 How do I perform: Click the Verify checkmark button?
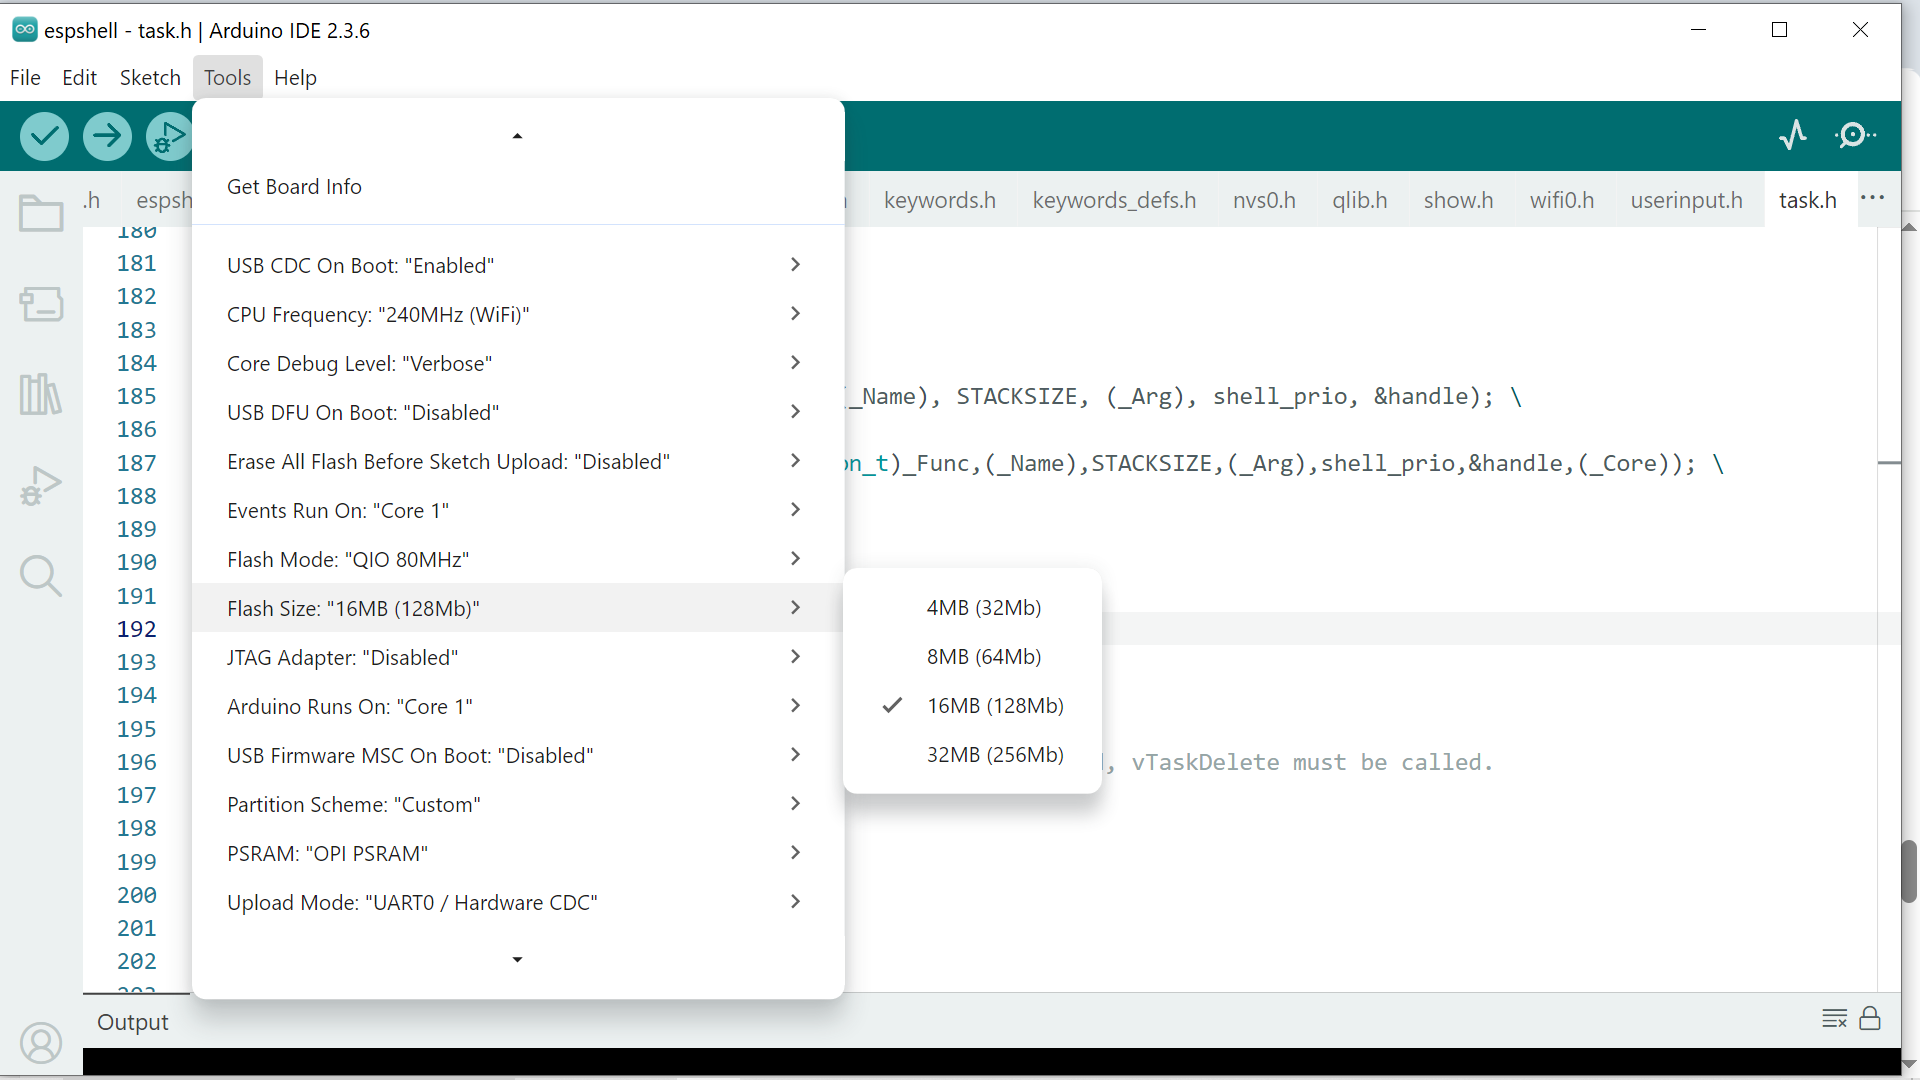point(44,136)
